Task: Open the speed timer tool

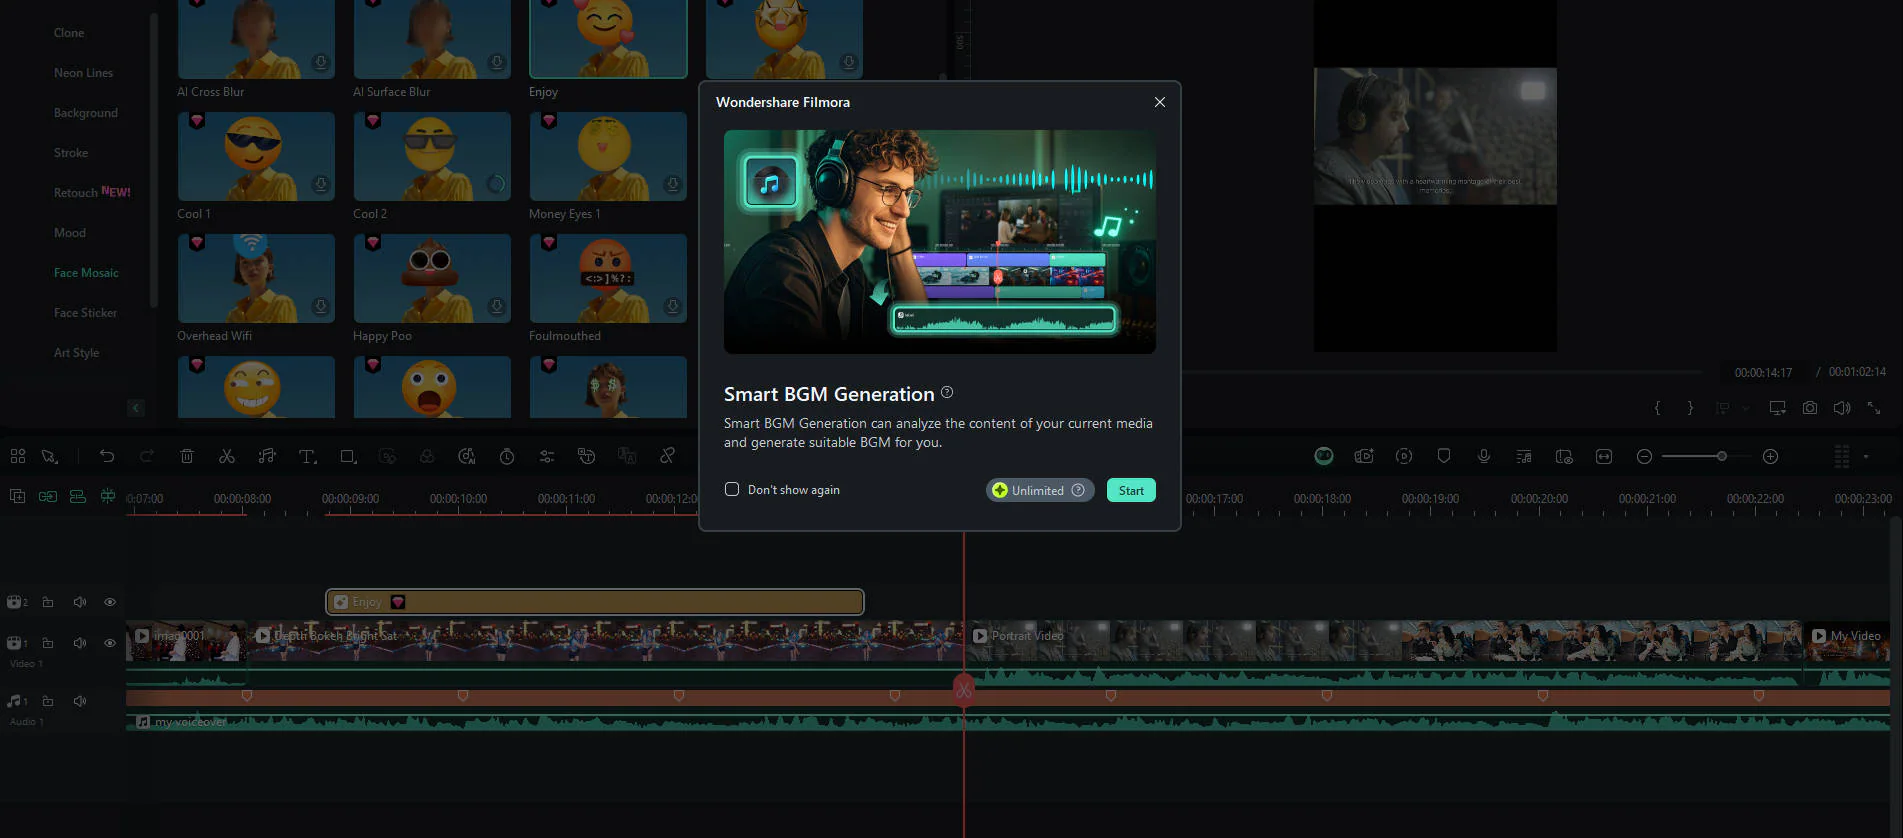Action: pyautogui.click(x=507, y=456)
